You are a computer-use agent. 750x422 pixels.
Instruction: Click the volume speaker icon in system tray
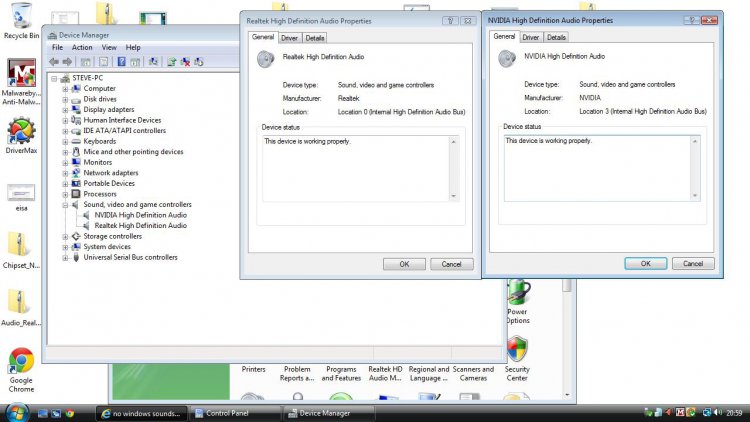(x=717, y=412)
